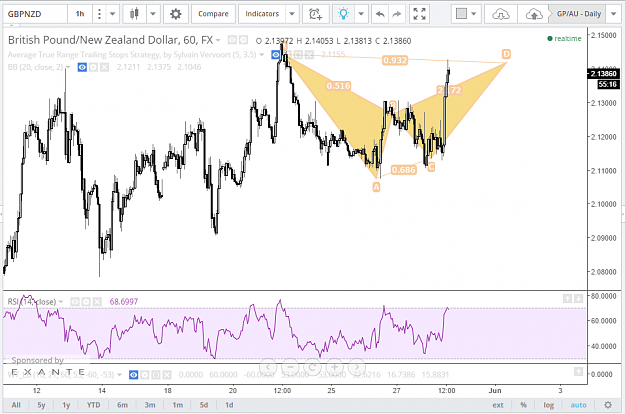
Task: Toggle visibility eye of main GBPNZD series
Action: (x=232, y=40)
